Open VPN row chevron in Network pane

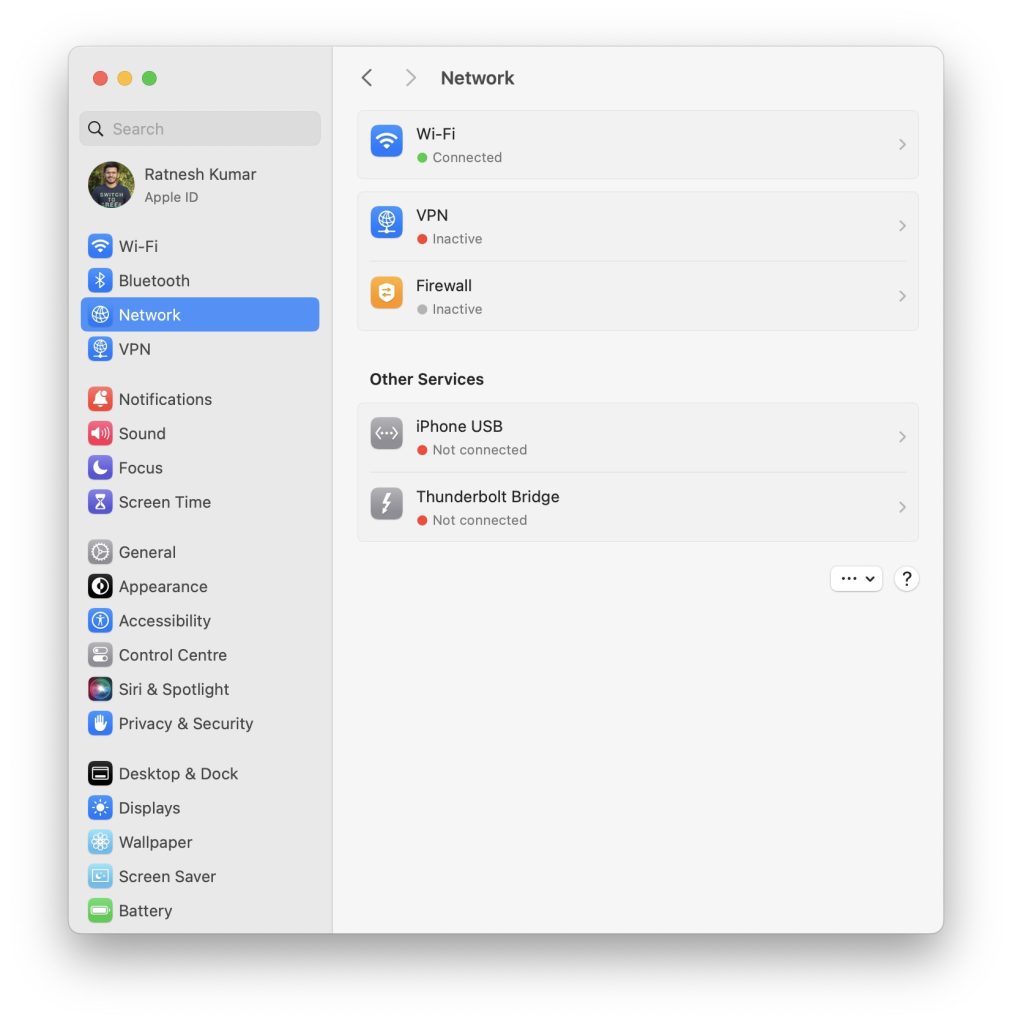tap(902, 226)
